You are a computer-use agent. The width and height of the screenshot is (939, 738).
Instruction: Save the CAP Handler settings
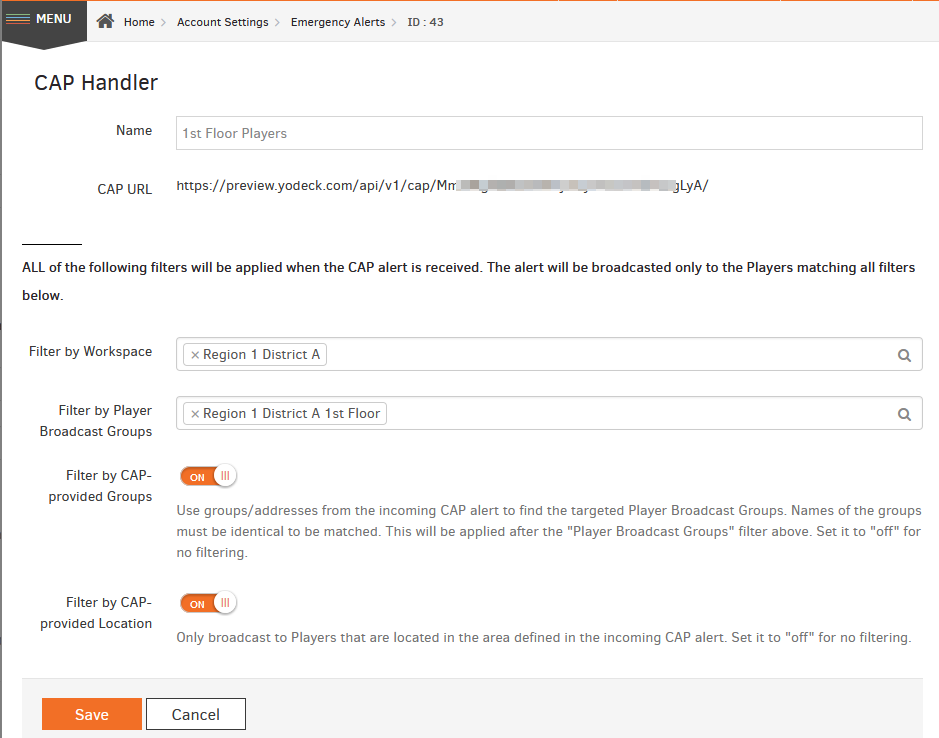[x=91, y=714]
